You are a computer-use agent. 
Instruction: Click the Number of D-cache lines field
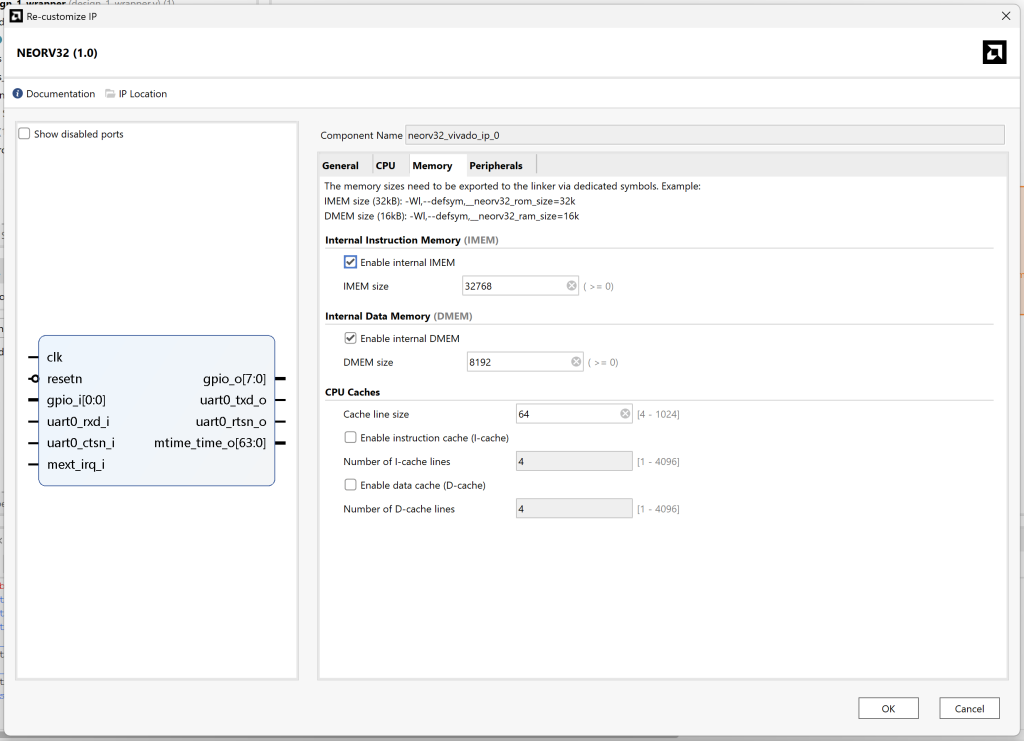(574, 509)
